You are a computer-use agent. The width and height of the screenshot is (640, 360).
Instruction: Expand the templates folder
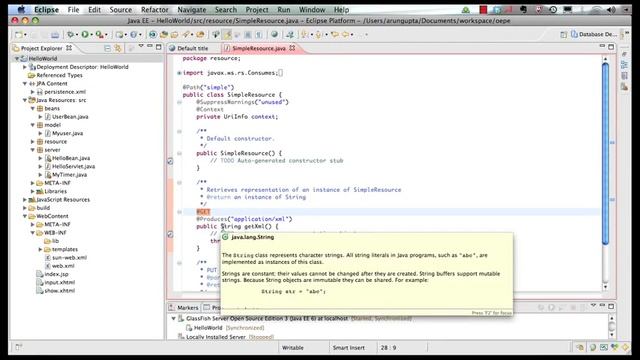[x=40, y=249]
